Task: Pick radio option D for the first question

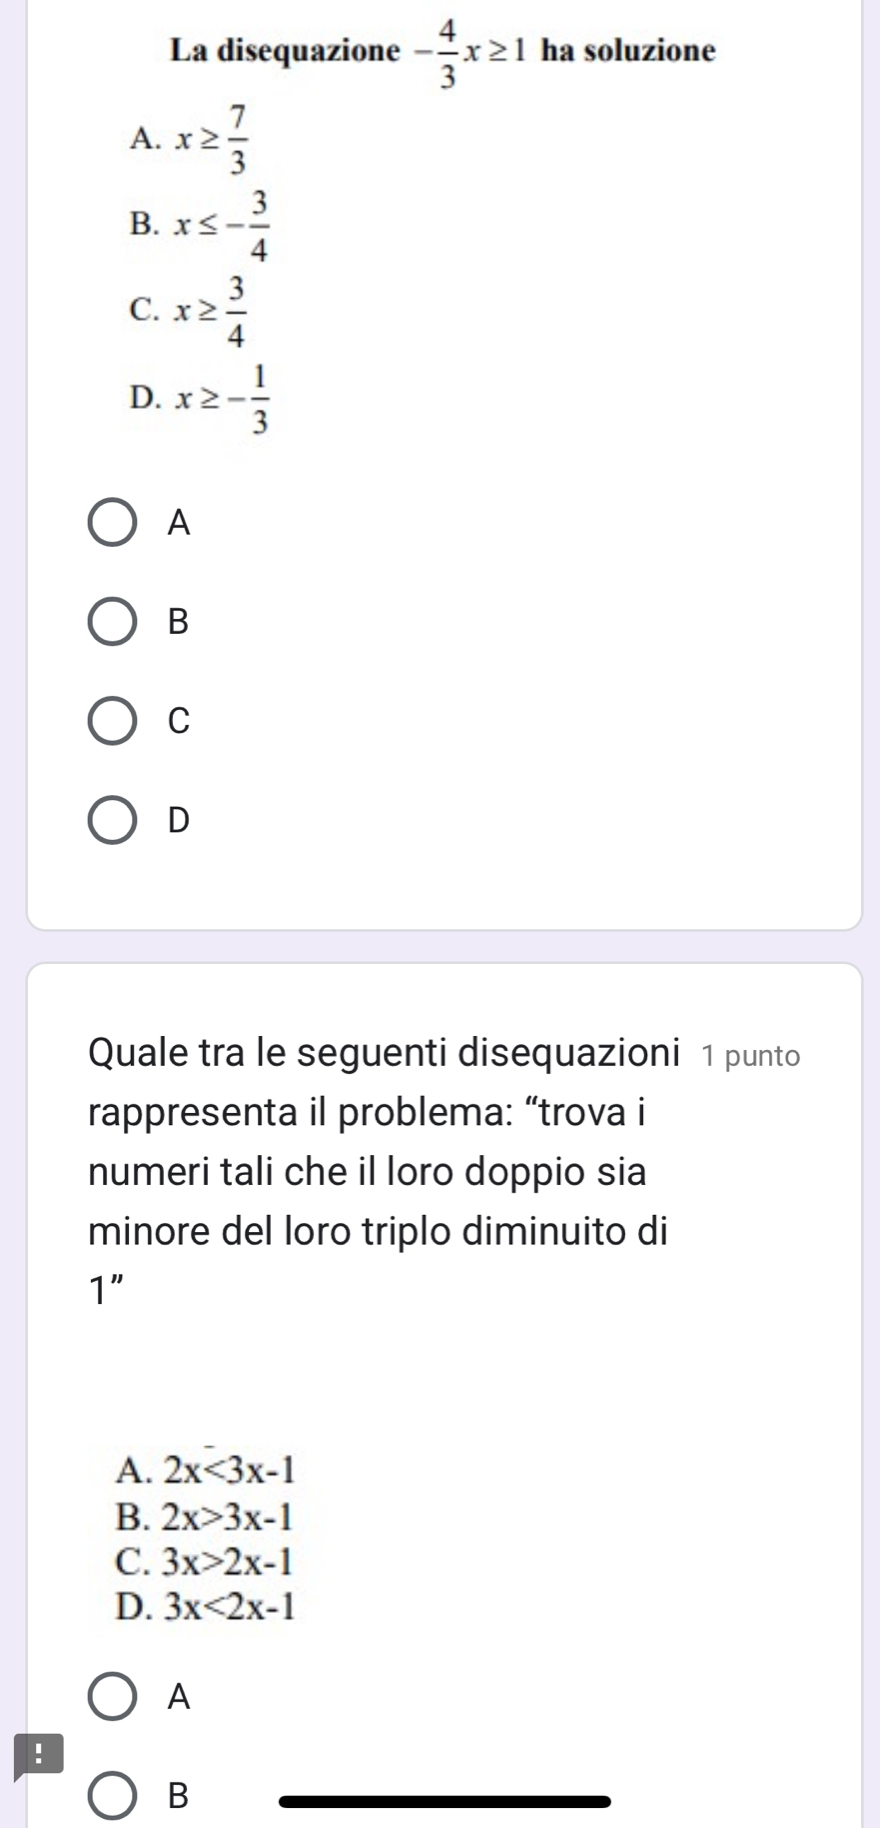Action: [113, 820]
